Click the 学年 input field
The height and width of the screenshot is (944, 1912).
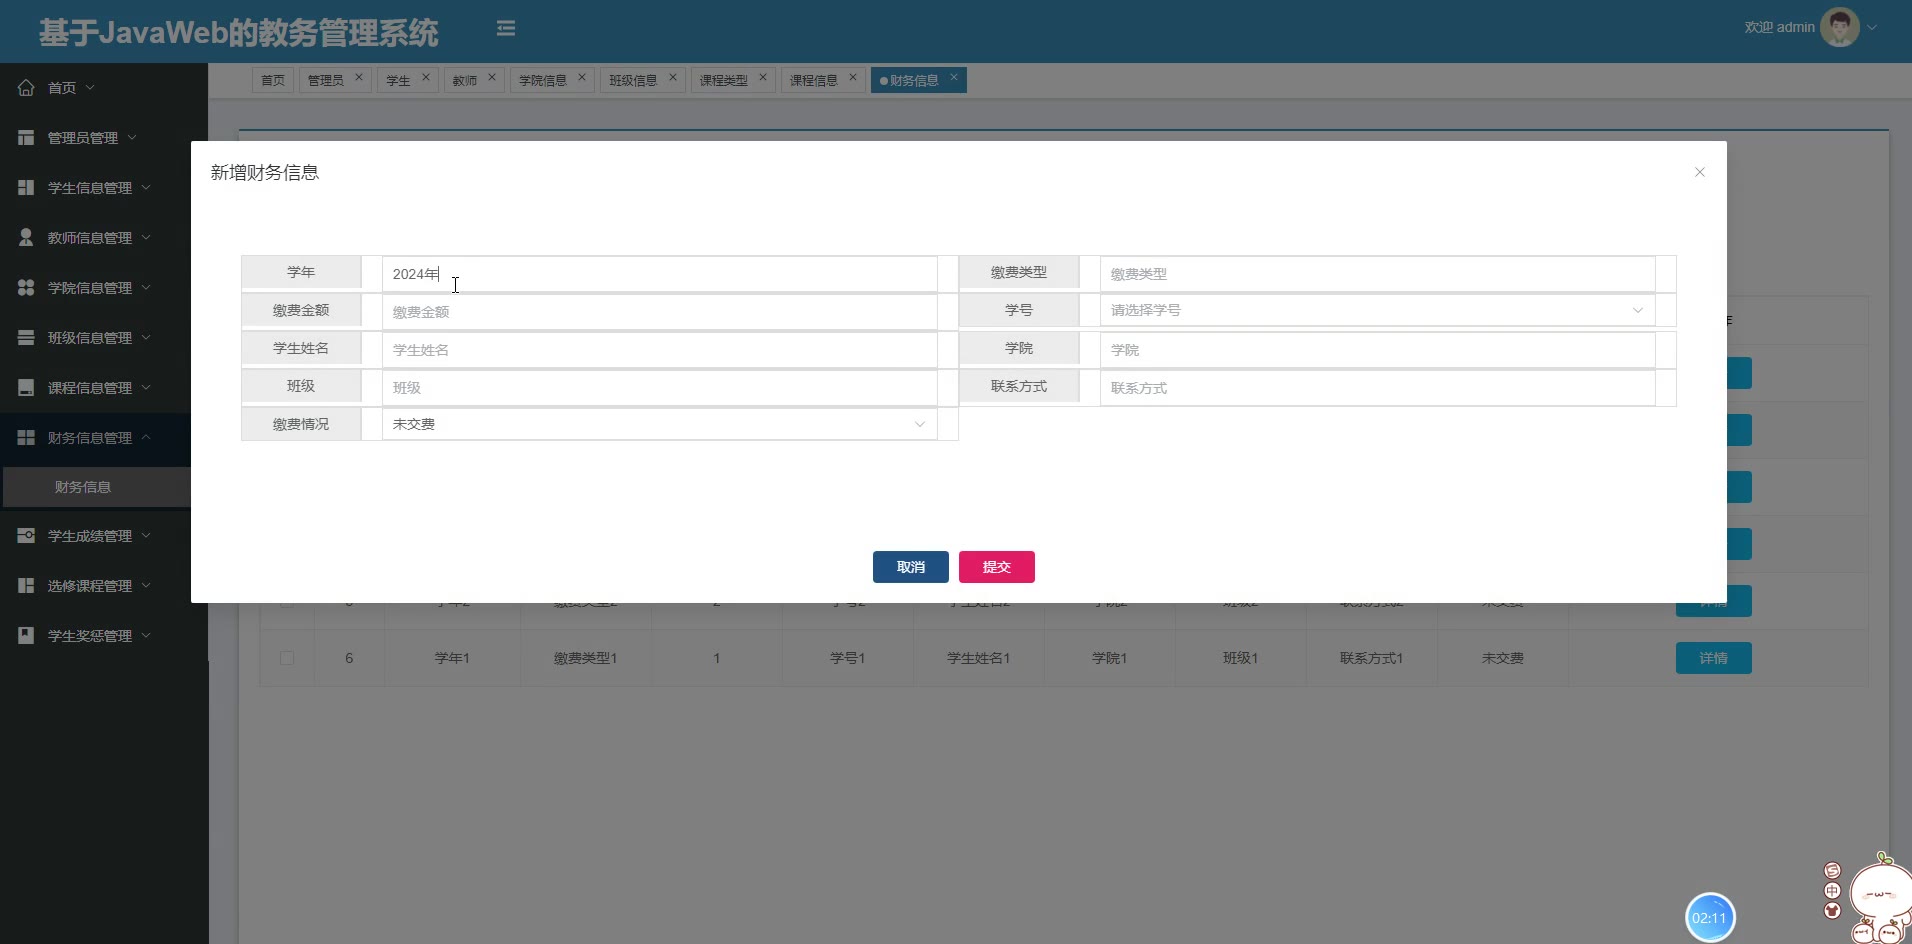click(659, 274)
